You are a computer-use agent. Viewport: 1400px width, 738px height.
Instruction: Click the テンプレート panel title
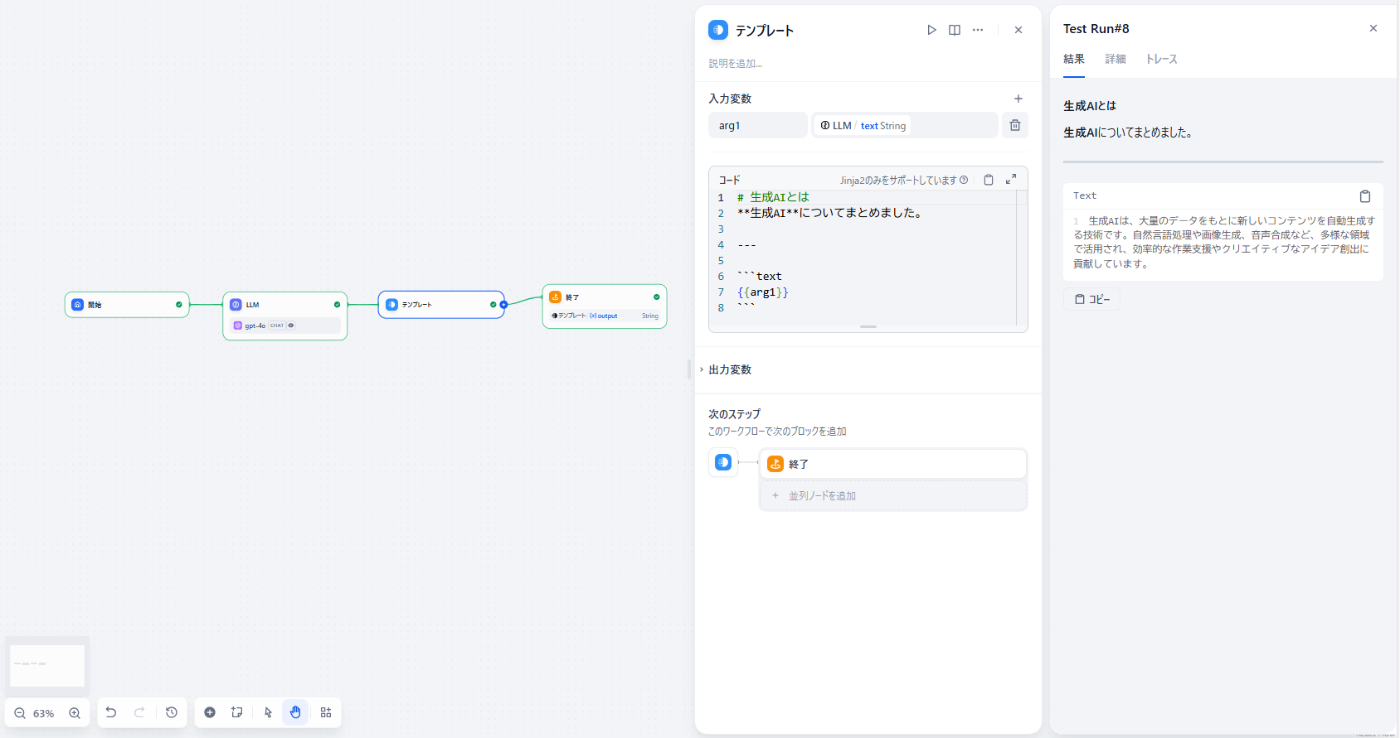click(x=765, y=30)
